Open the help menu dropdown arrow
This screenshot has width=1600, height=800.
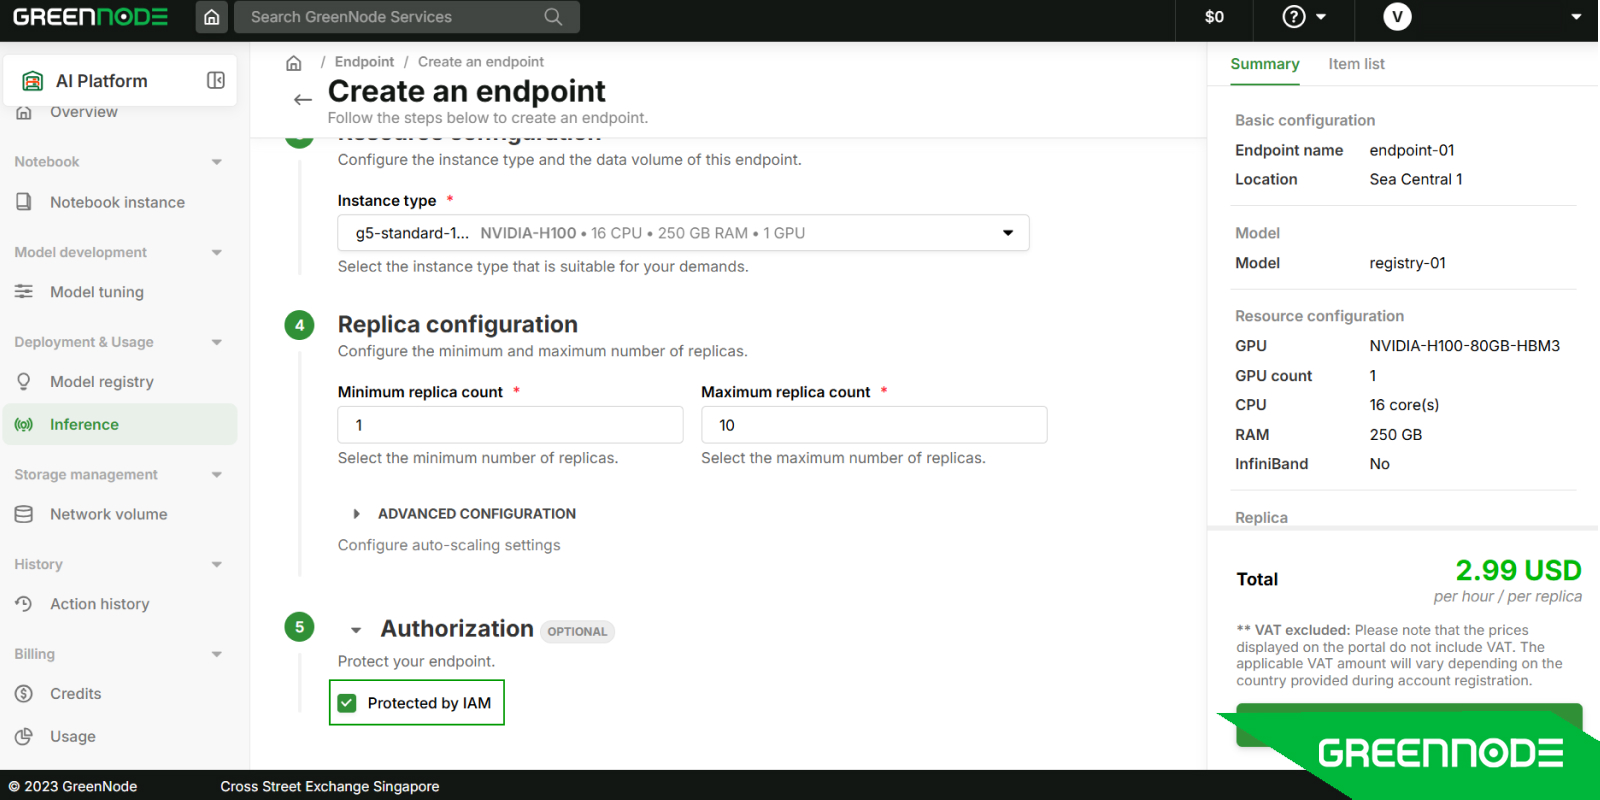(1321, 17)
